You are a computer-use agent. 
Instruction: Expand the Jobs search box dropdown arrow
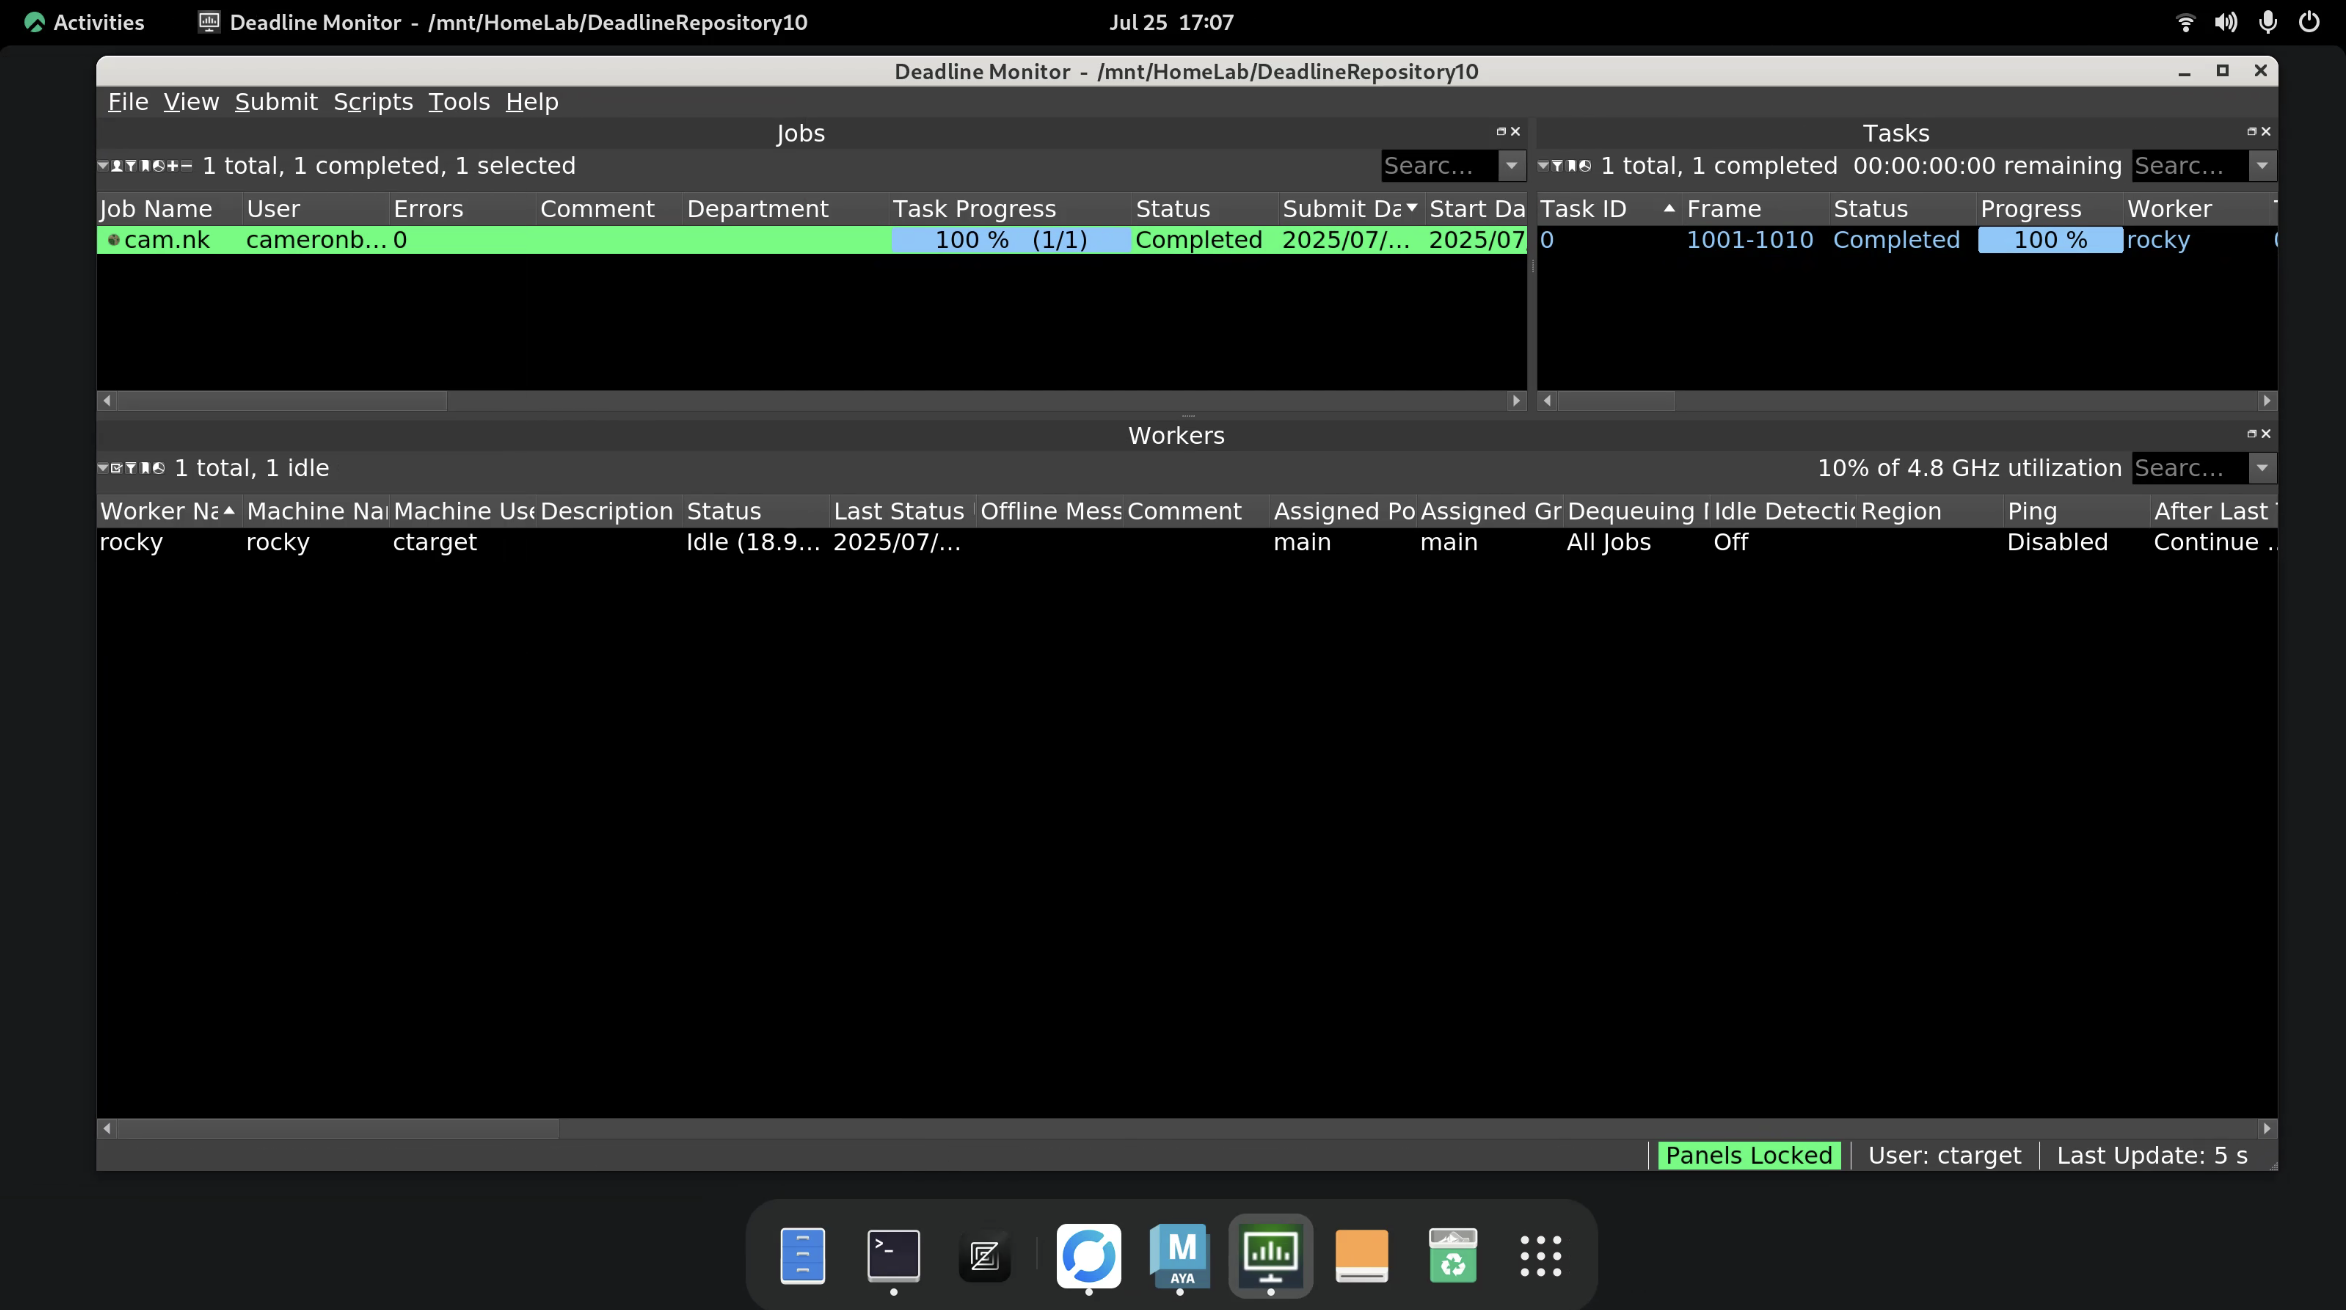(1511, 166)
